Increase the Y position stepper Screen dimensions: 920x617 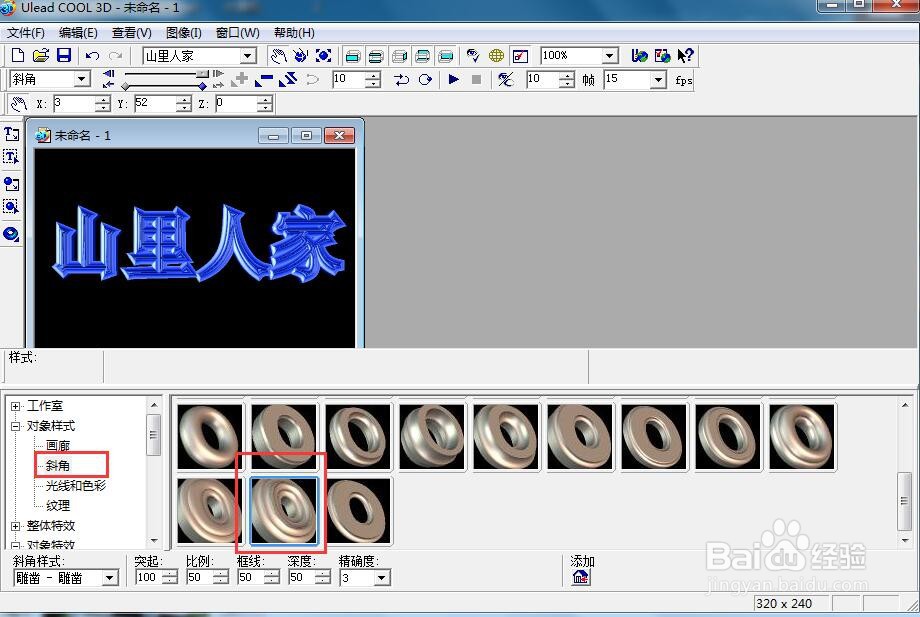click(184, 100)
